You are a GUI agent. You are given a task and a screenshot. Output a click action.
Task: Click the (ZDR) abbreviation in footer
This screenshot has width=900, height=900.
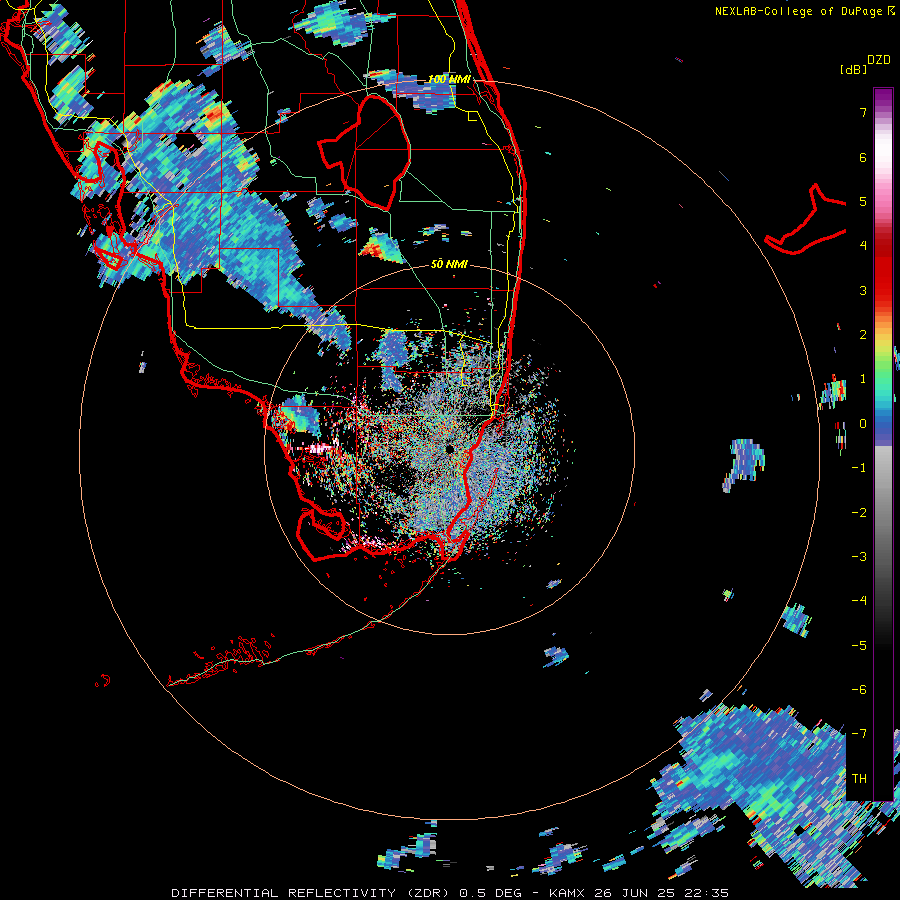coord(429,893)
